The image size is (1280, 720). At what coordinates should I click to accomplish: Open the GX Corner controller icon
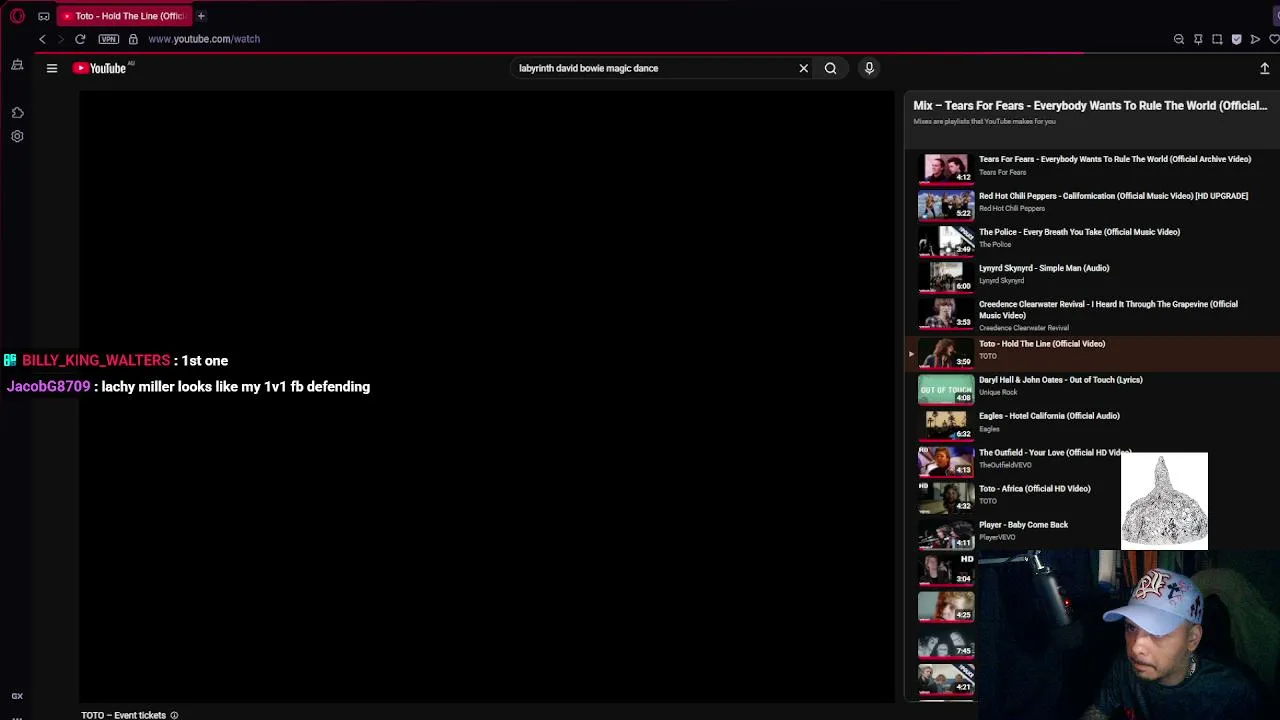pos(44,16)
